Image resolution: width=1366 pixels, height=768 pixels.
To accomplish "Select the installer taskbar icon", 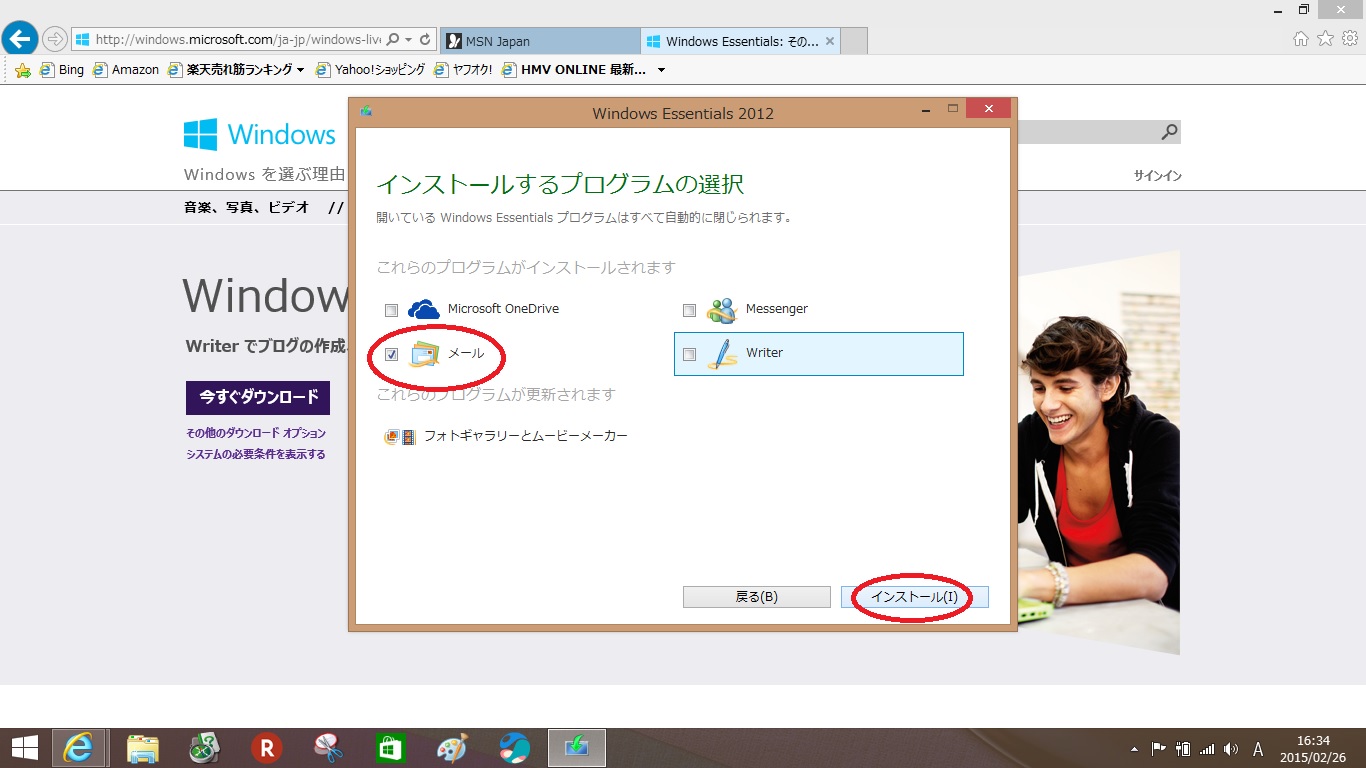I will 576,747.
